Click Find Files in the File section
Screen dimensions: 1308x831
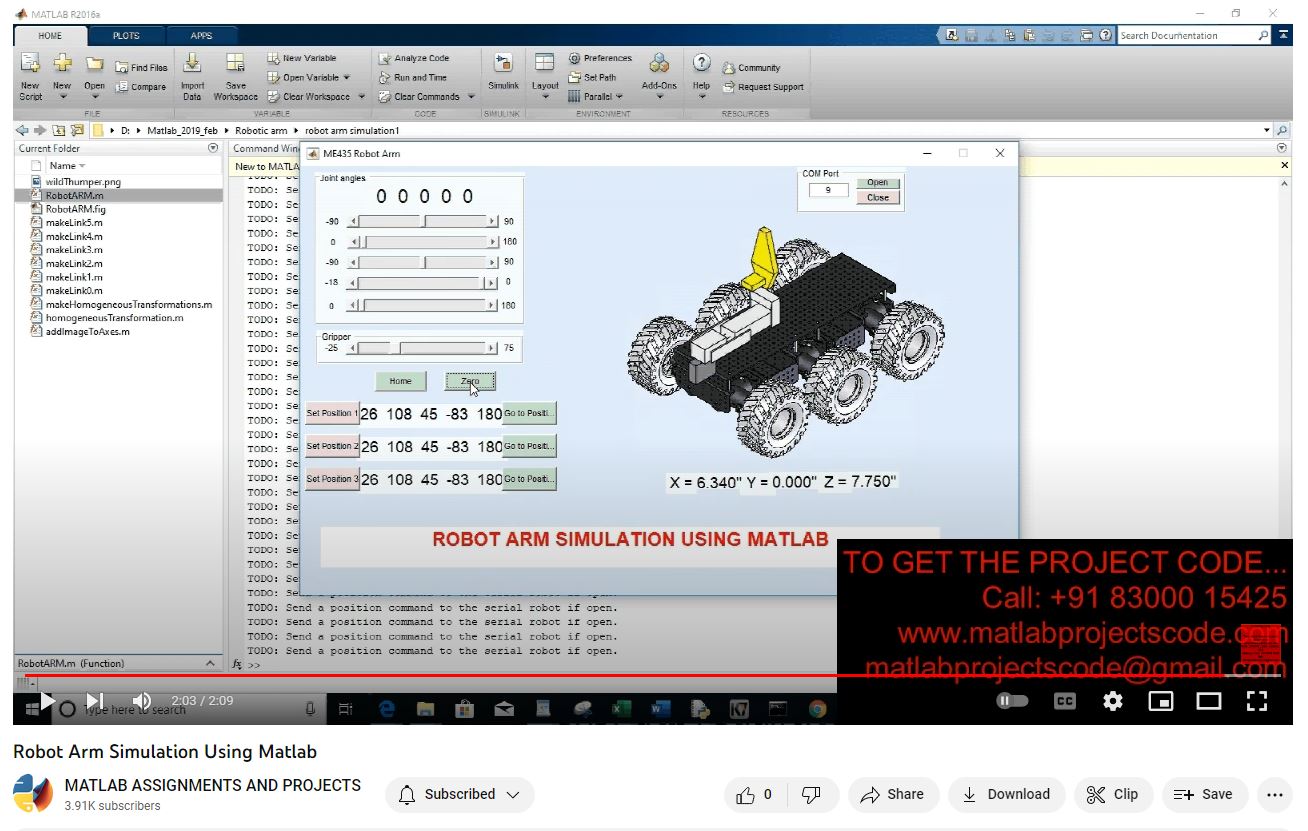[141, 68]
